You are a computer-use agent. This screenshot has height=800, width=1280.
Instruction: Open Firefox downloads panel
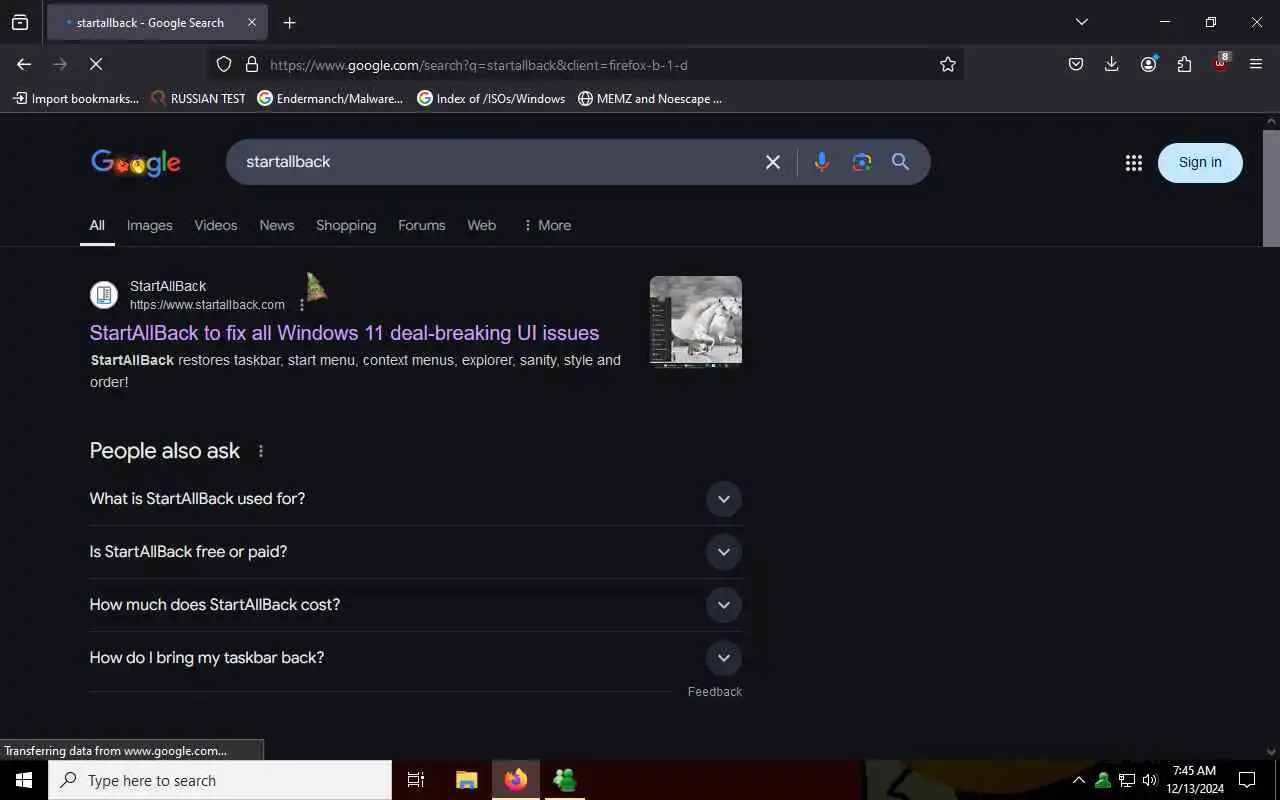pos(1111,64)
